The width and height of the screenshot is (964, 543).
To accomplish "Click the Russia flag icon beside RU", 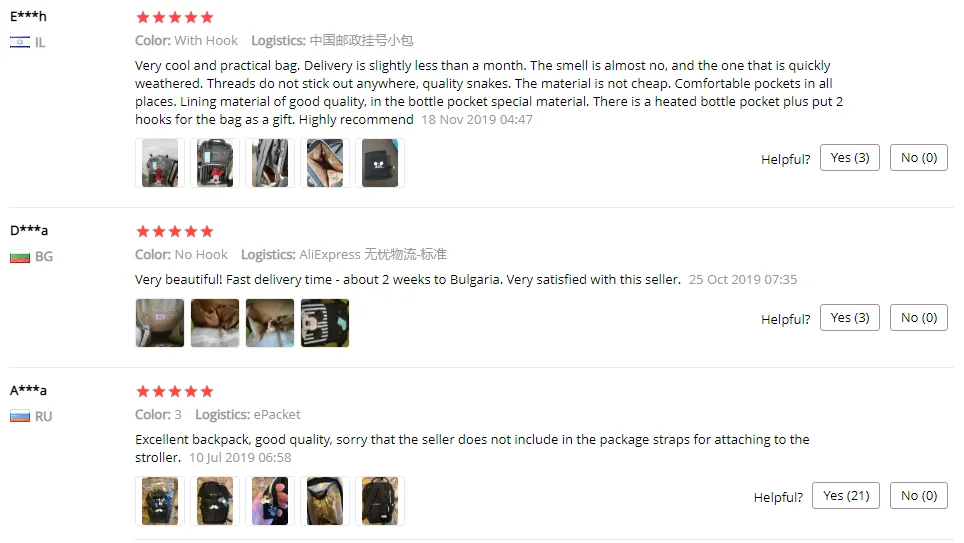I will (20, 416).
